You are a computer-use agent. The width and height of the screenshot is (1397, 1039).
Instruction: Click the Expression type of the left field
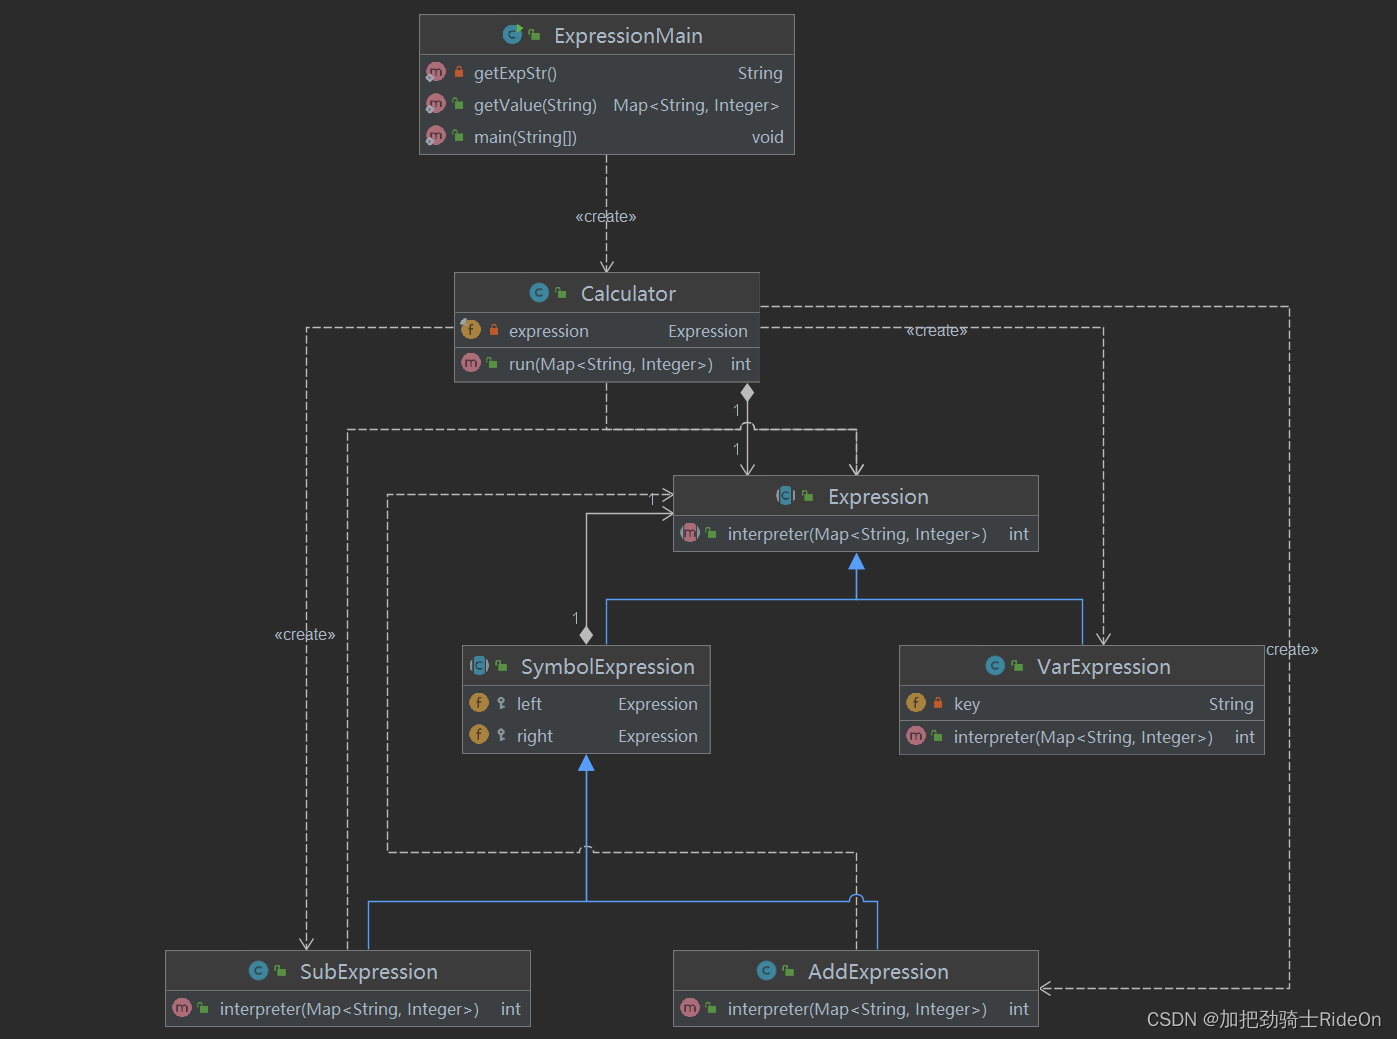[658, 704]
